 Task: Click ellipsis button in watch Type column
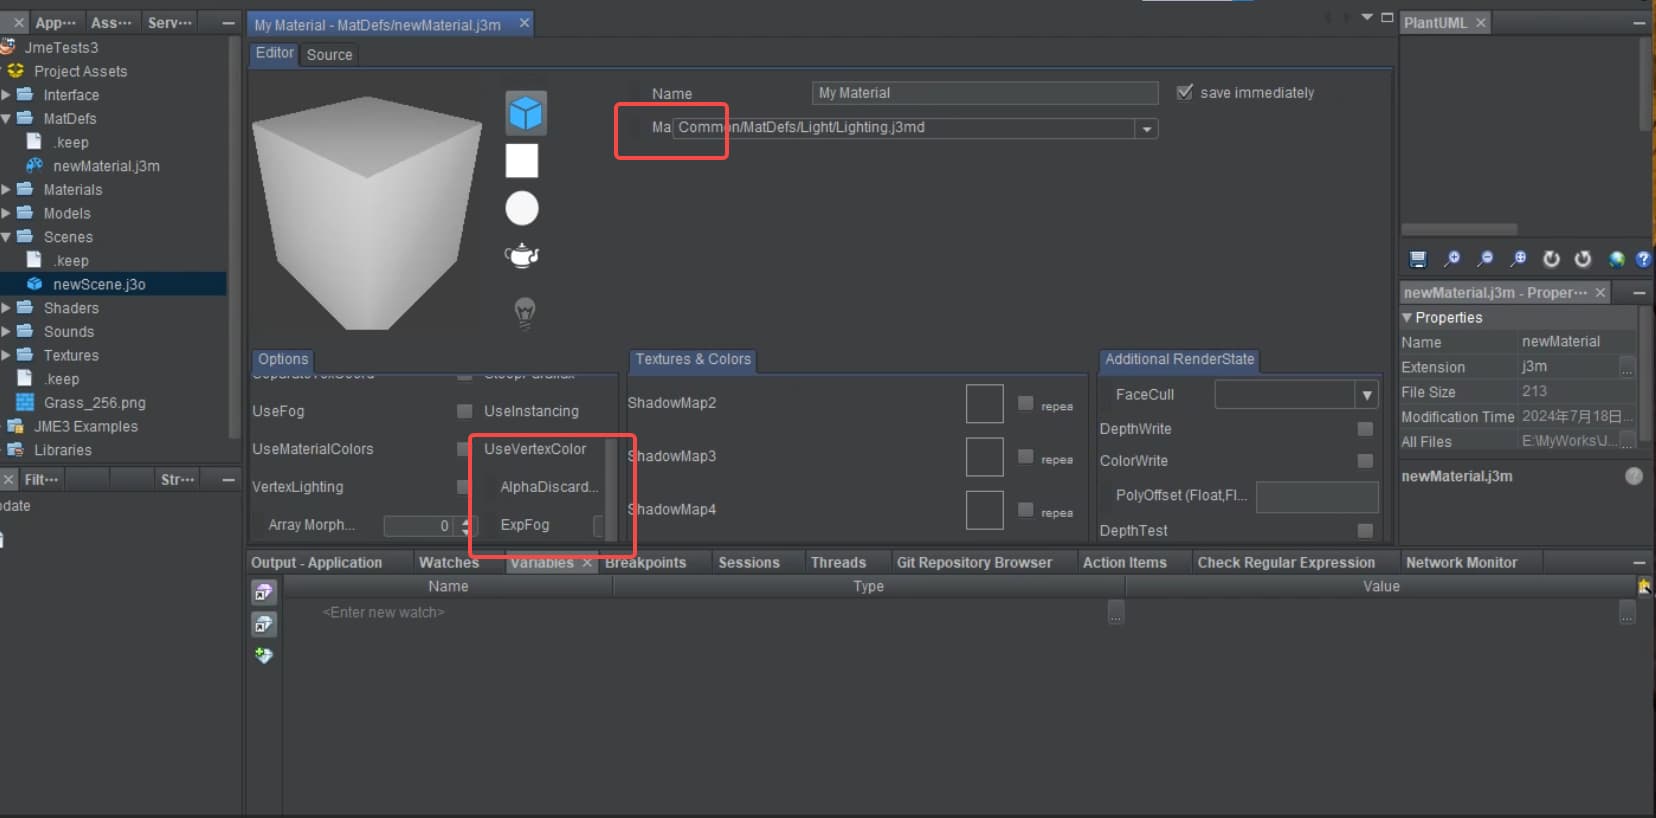(1116, 612)
